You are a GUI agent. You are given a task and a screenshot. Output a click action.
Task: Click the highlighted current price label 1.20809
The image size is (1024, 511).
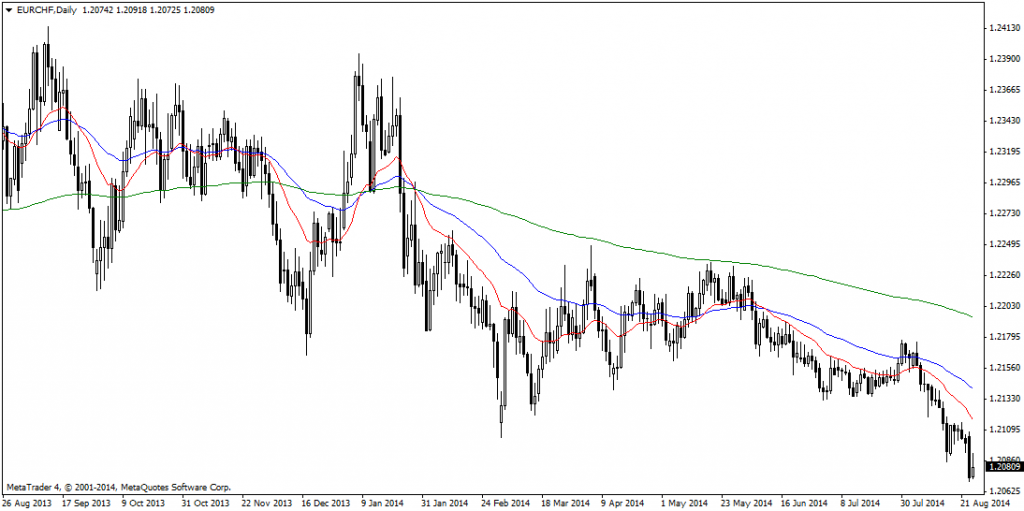point(1003,466)
